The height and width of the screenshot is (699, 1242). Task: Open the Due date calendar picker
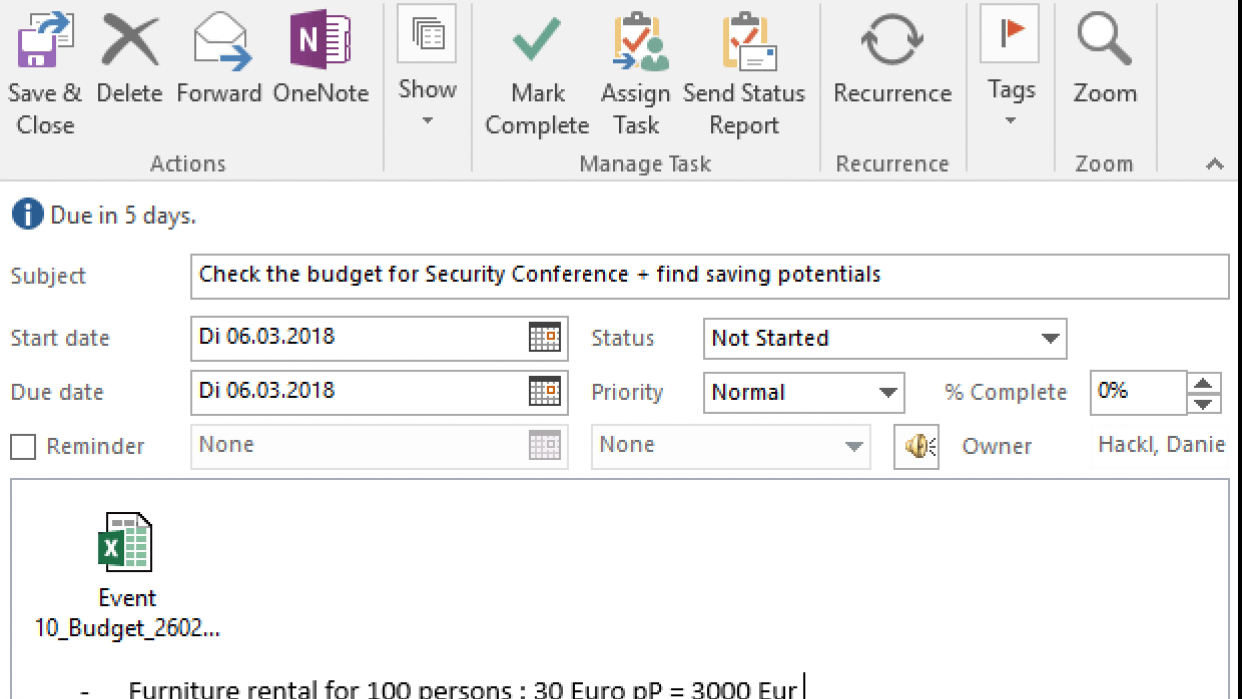(x=545, y=392)
